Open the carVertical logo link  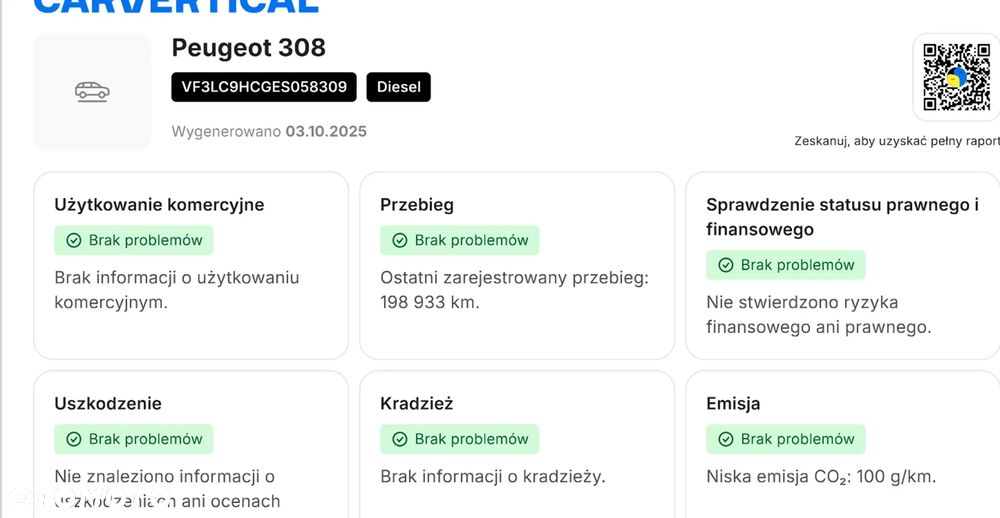click(176, 6)
